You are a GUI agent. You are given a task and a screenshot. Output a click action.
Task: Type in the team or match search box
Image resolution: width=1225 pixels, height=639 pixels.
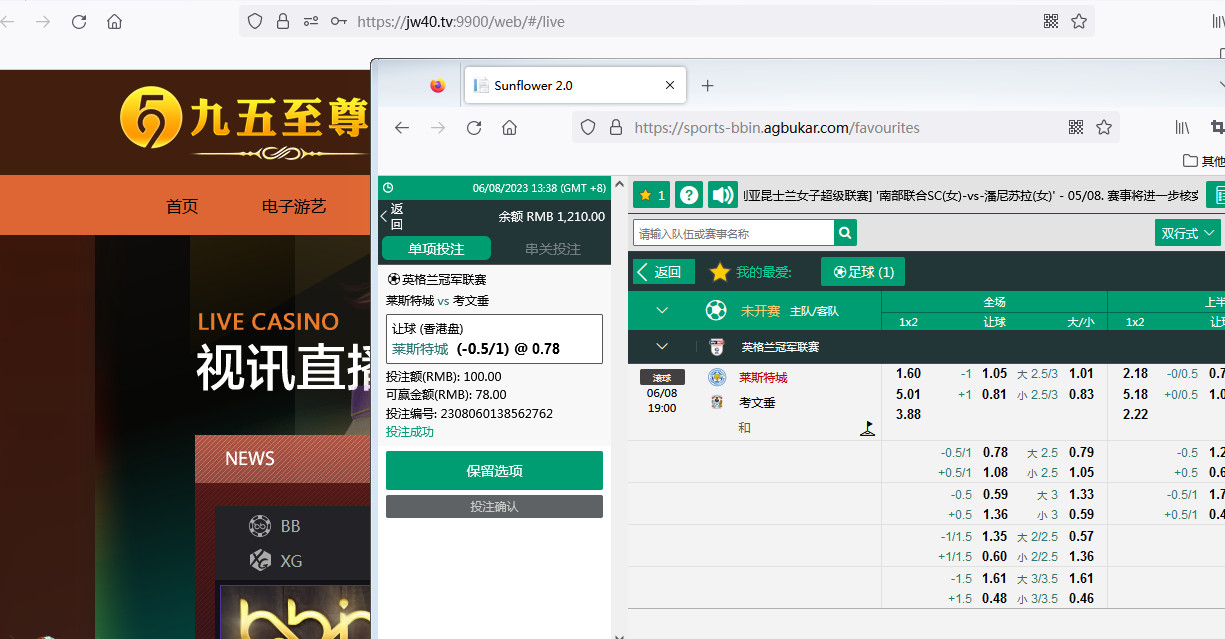(734, 233)
